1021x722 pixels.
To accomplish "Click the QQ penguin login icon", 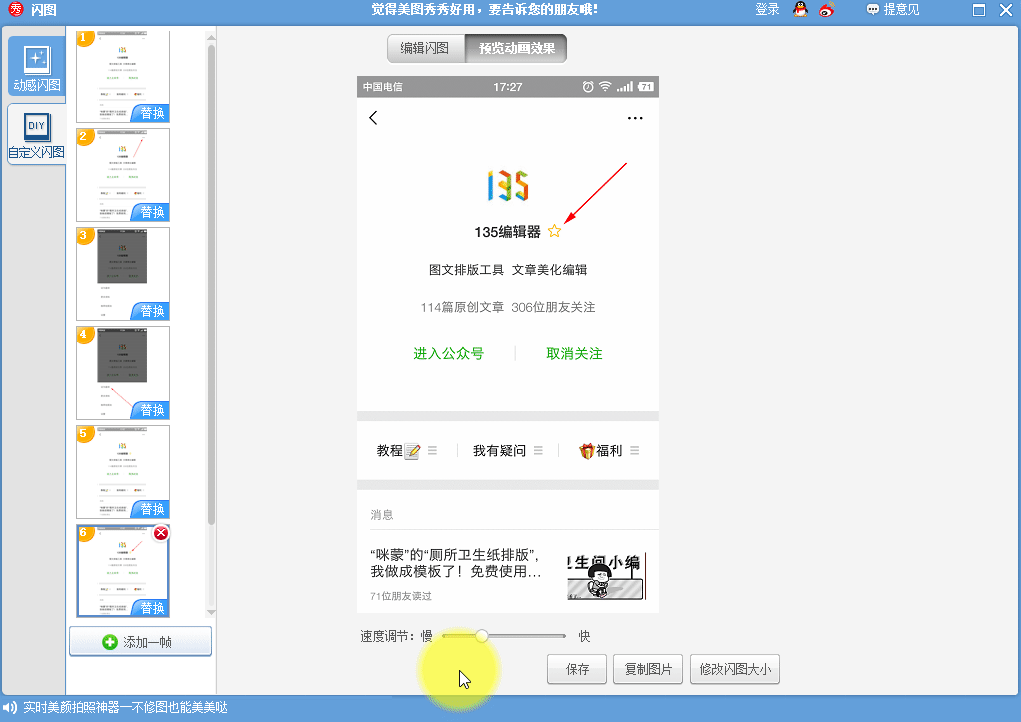I will [800, 10].
